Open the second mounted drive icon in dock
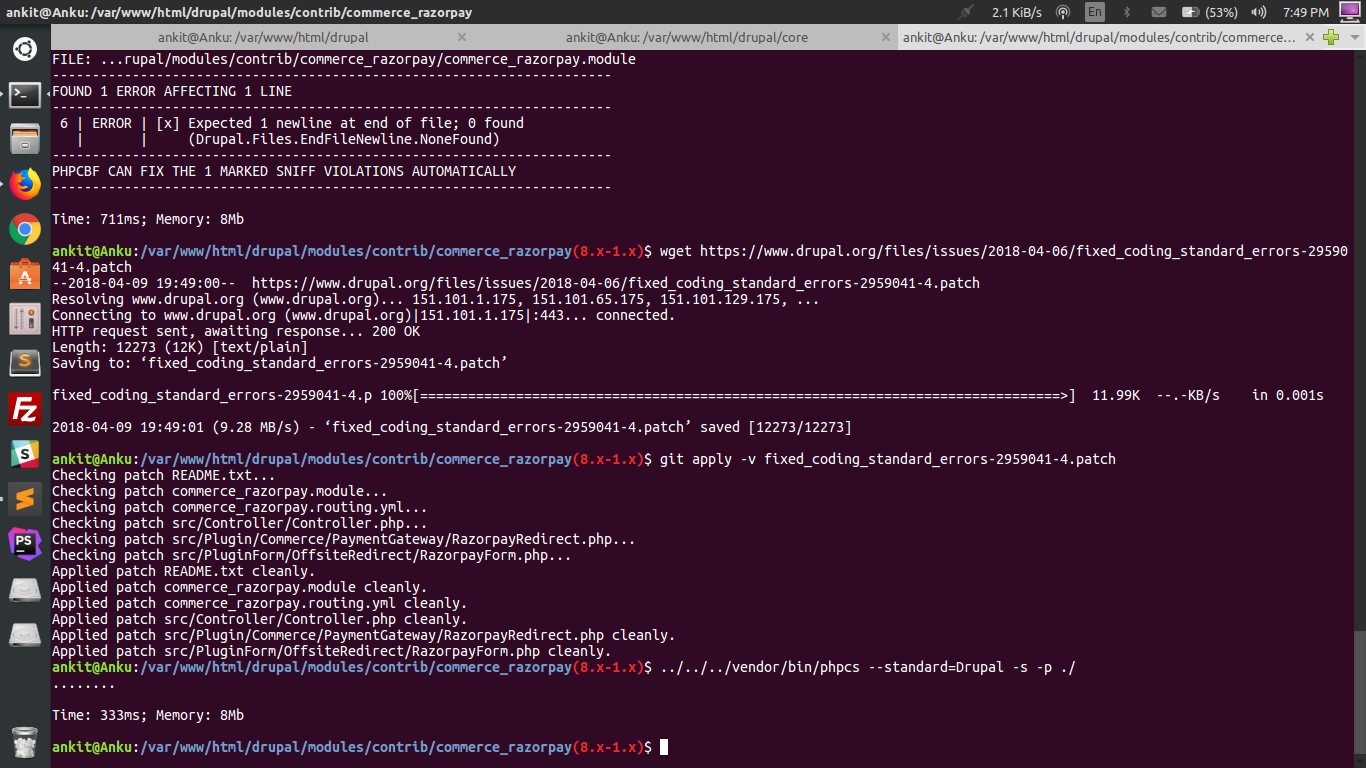This screenshot has height=768, width=1366. 25,635
